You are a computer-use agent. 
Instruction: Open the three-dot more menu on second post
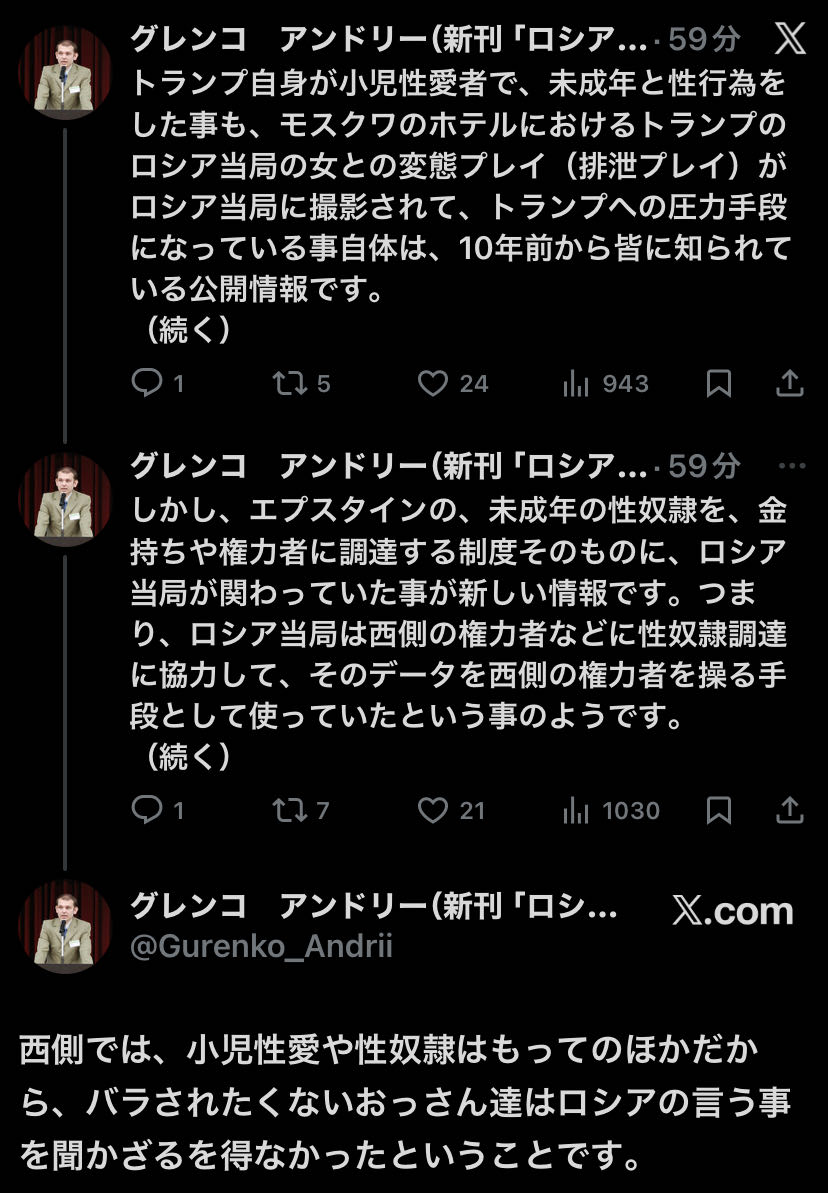click(790, 466)
